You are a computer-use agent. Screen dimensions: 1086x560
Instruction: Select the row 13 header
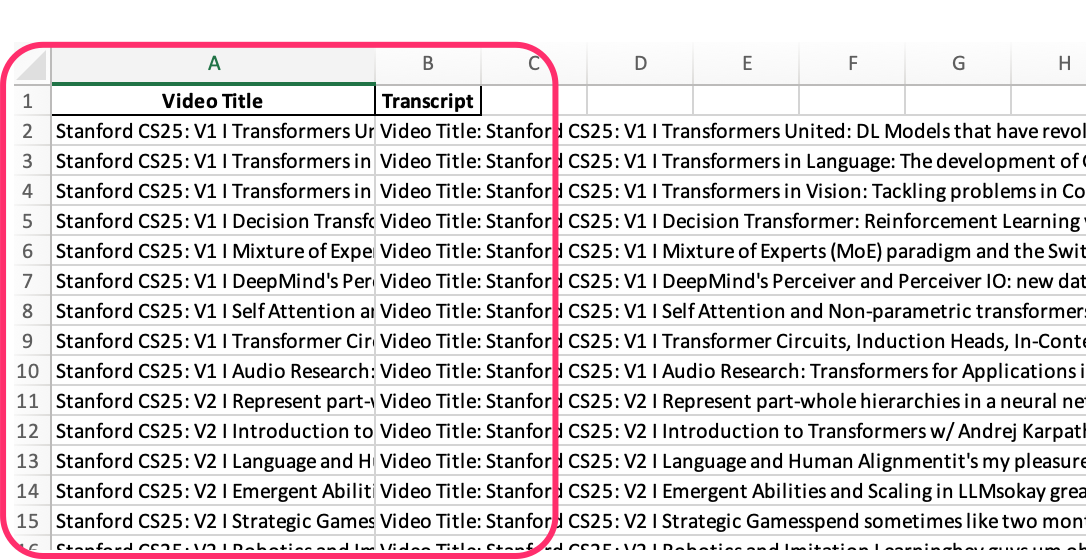tap(27, 461)
